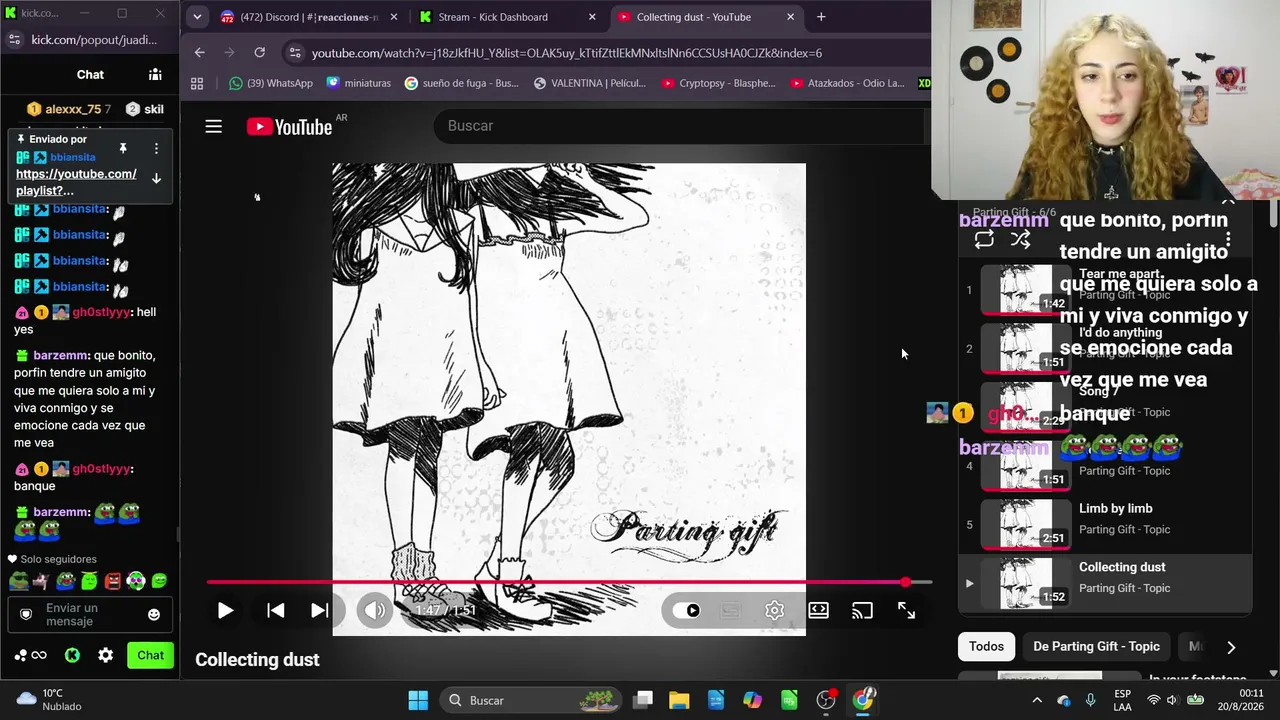1280x720 pixels.
Task: Close the Collecting dust YouTube tab
Action: 790,17
